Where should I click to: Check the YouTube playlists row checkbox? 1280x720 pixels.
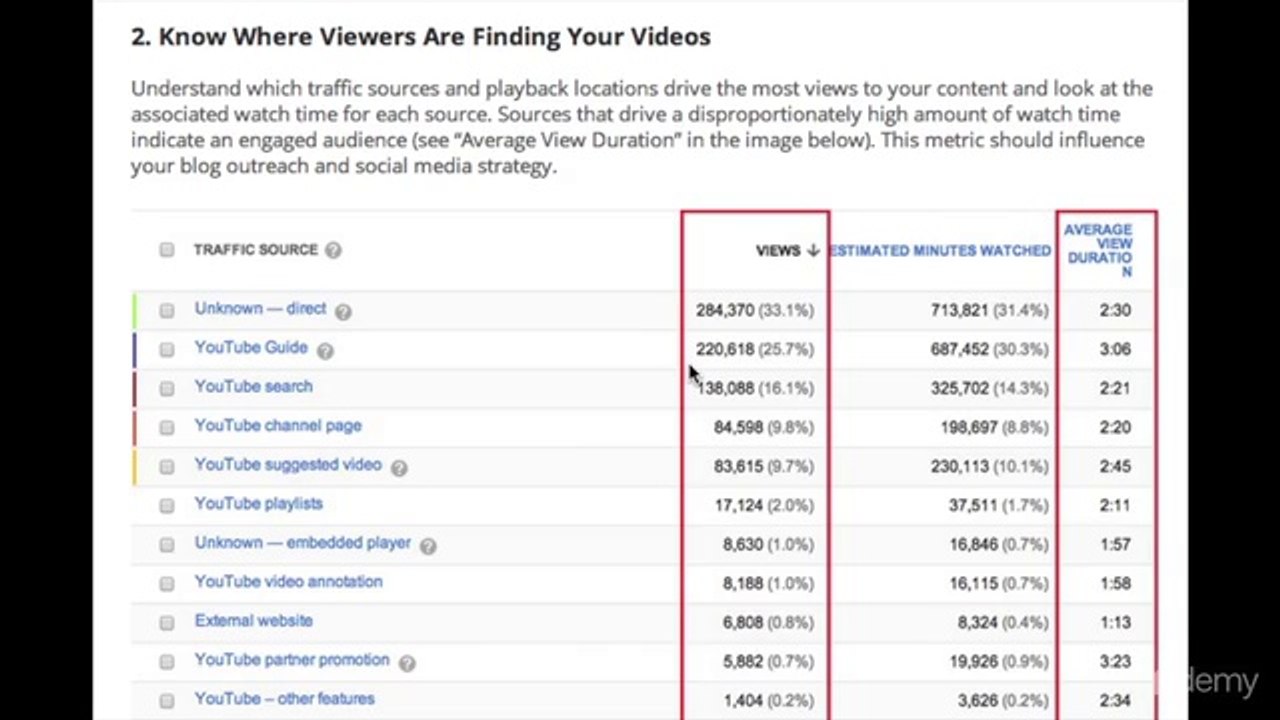[167, 505]
